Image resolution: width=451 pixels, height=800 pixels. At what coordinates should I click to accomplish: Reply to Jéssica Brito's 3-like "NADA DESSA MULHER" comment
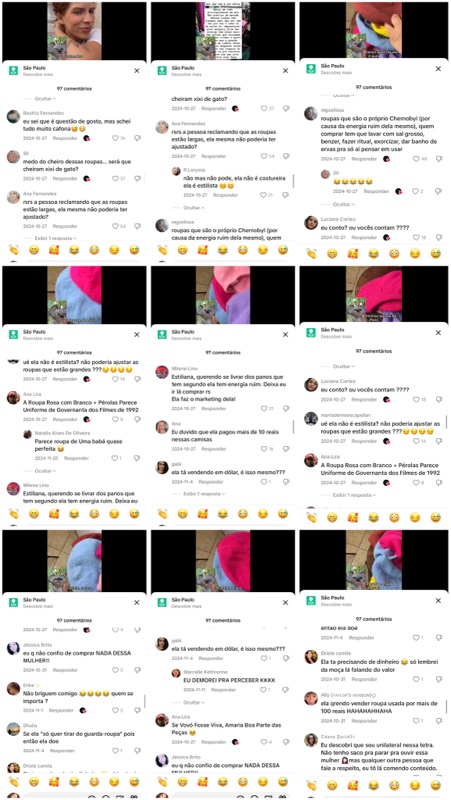(x=65, y=670)
